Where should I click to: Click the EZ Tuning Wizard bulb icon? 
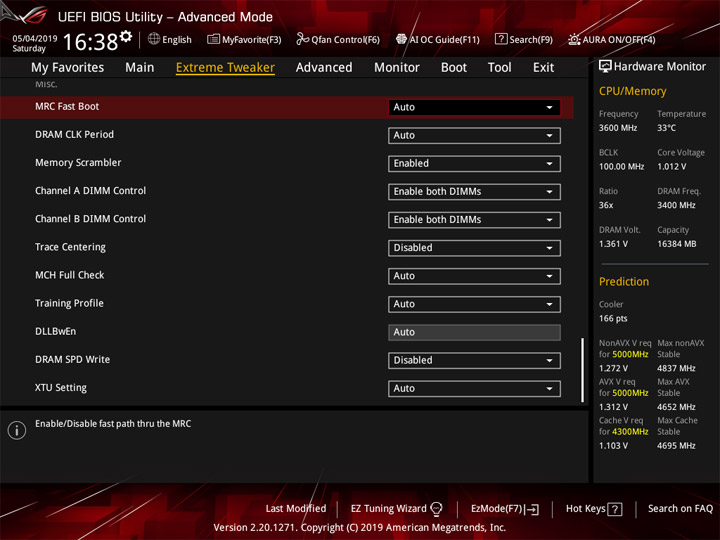click(x=436, y=509)
